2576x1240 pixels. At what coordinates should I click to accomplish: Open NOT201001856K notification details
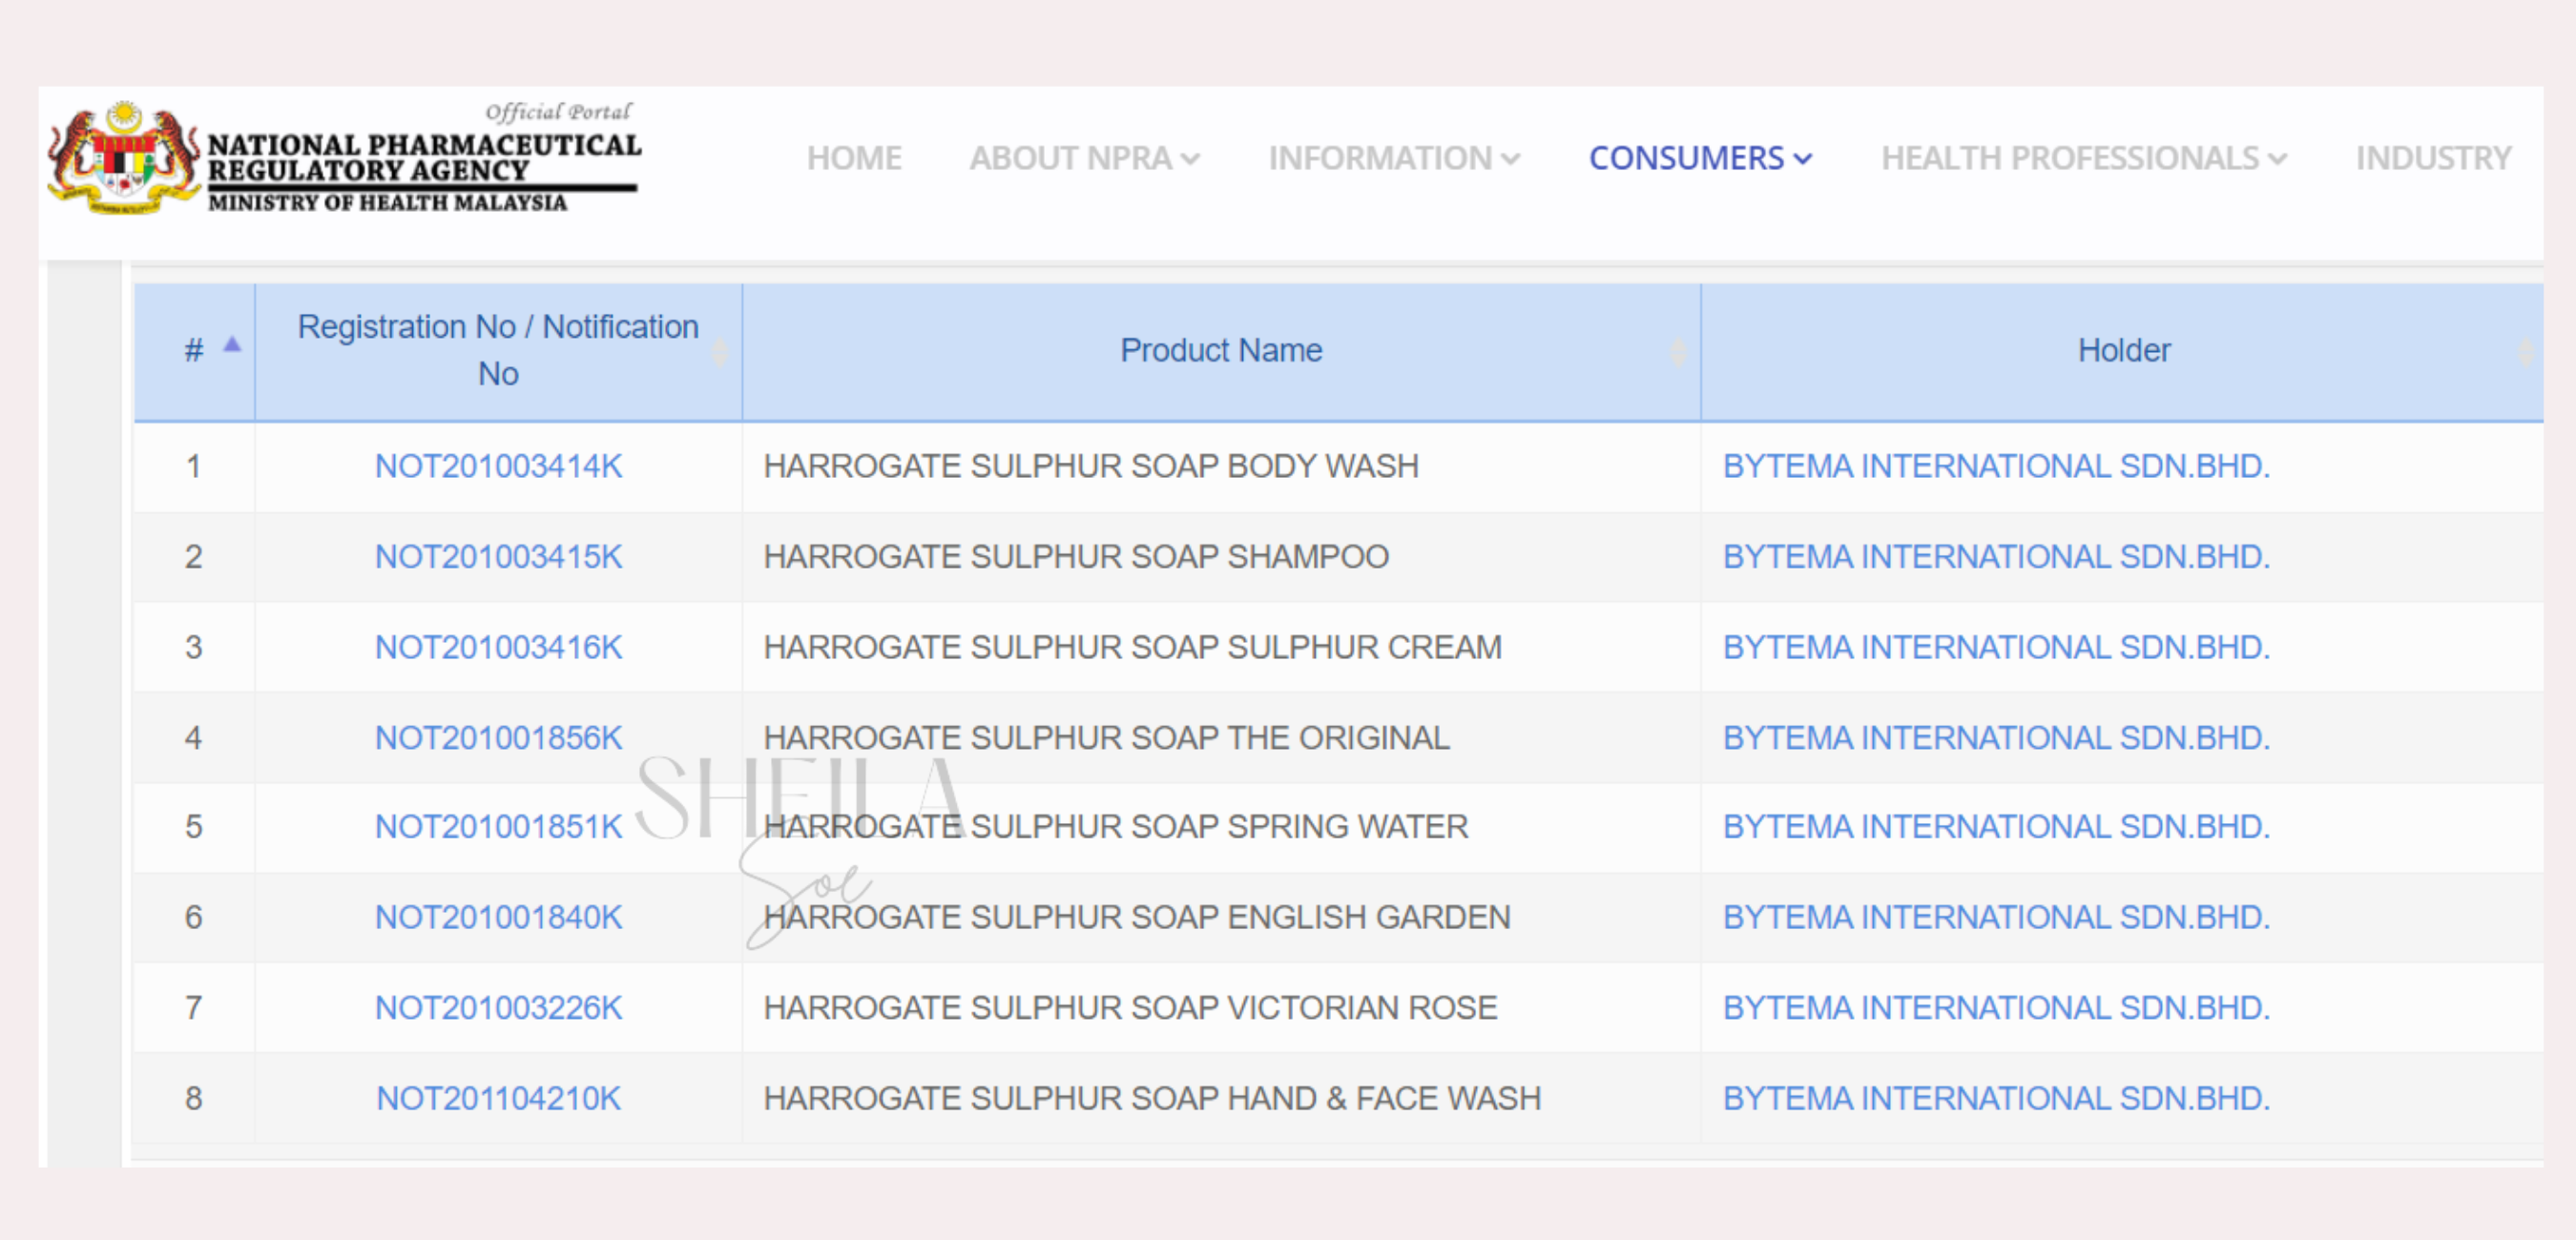tap(498, 737)
